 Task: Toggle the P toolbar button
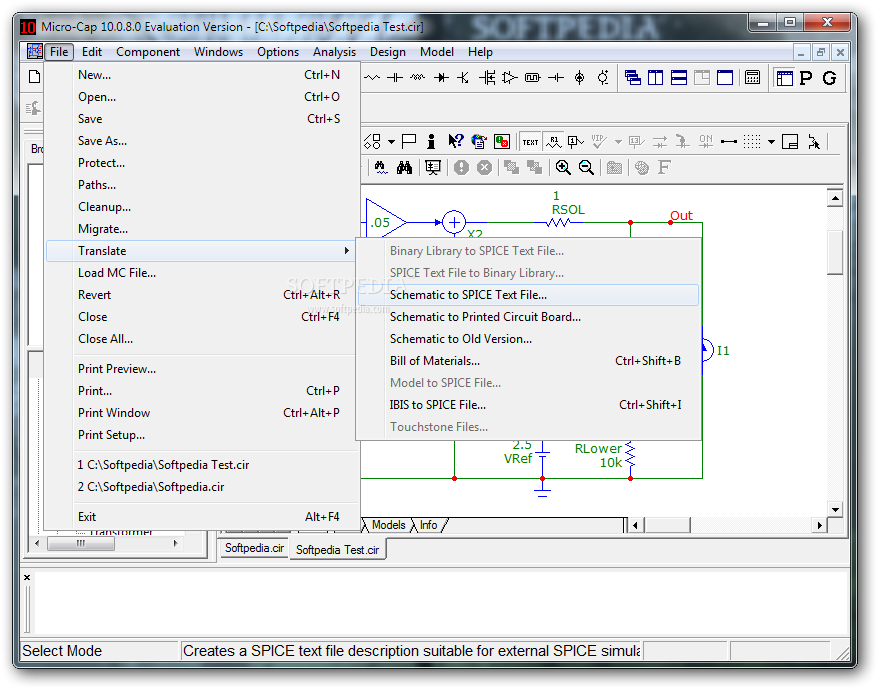(x=806, y=78)
